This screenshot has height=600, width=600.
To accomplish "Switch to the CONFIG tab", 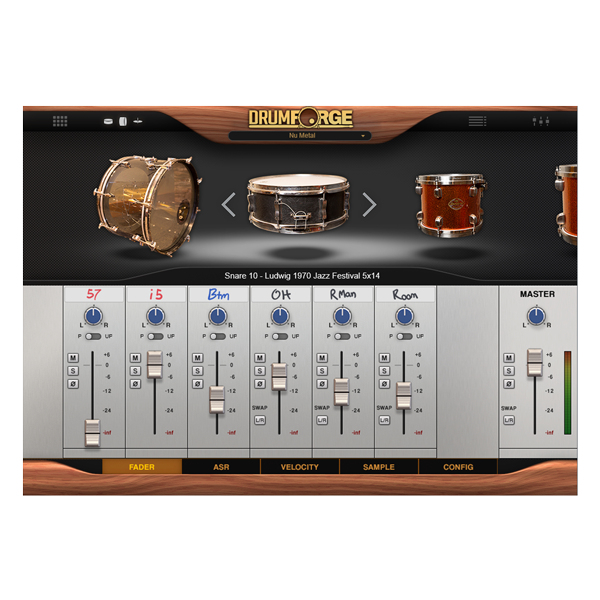I will (x=458, y=467).
